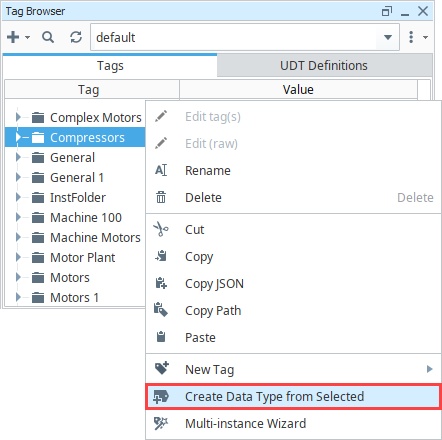
Task: Click the trash can Delete icon
Action: tap(161, 198)
